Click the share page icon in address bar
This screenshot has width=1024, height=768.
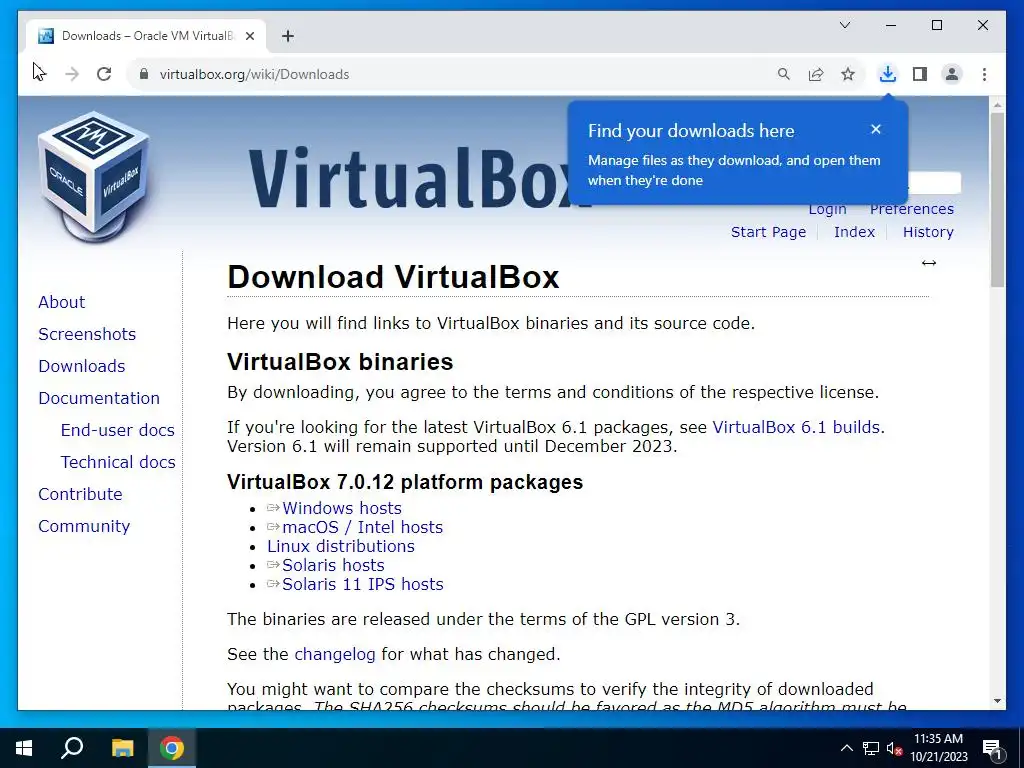[x=816, y=74]
